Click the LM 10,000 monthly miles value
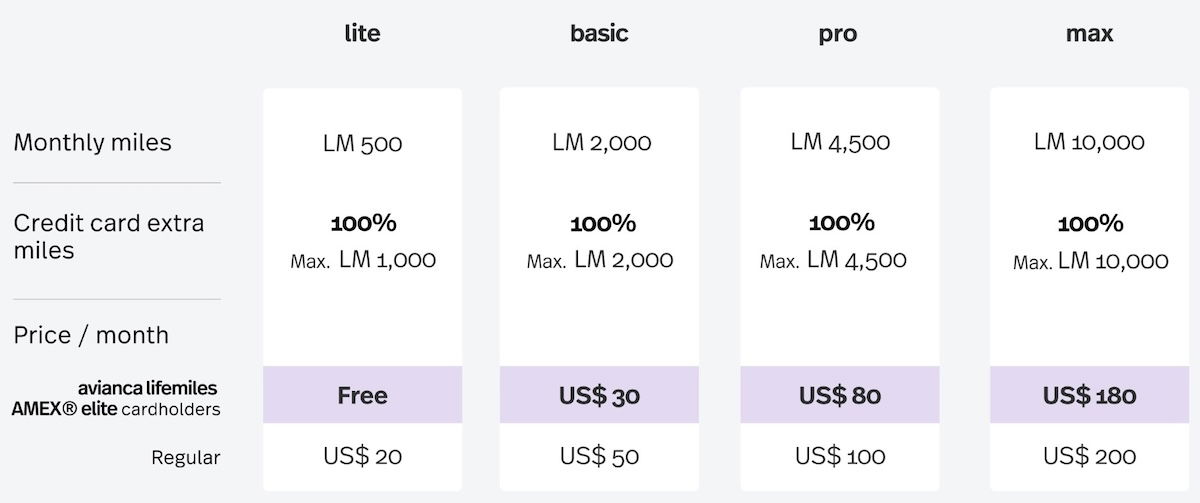Viewport: 1200px width, 503px height. click(1089, 142)
